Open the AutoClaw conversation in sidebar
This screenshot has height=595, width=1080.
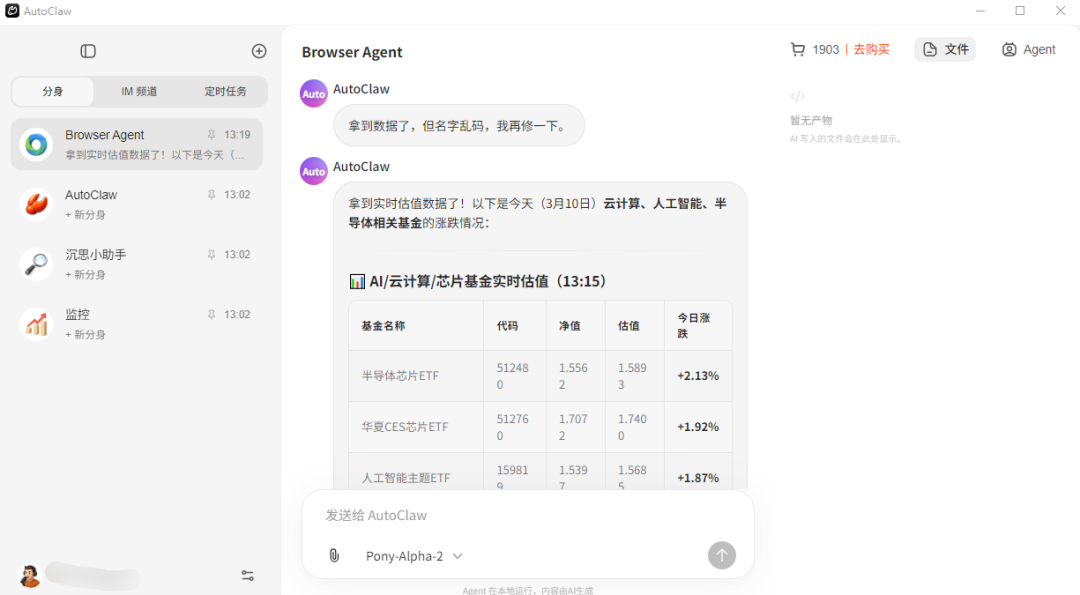136,204
